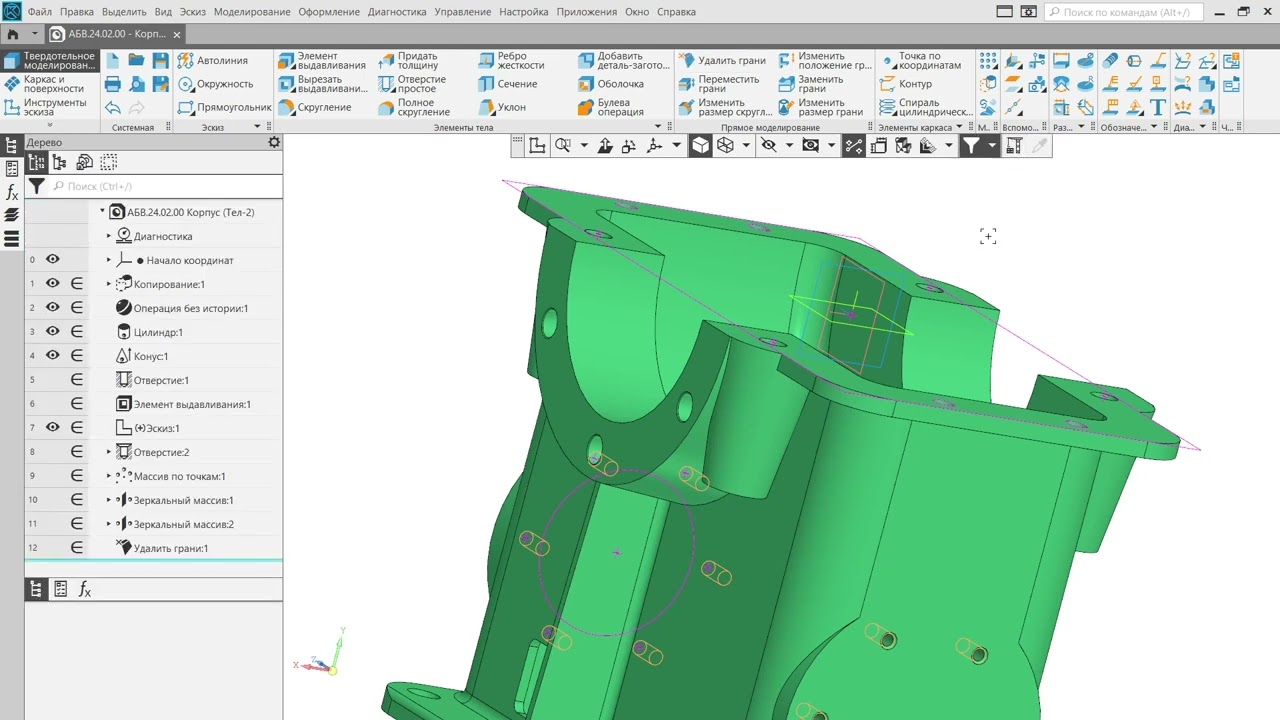The height and width of the screenshot is (720, 1280).
Task: Choose Булева операция command
Action: (610, 107)
